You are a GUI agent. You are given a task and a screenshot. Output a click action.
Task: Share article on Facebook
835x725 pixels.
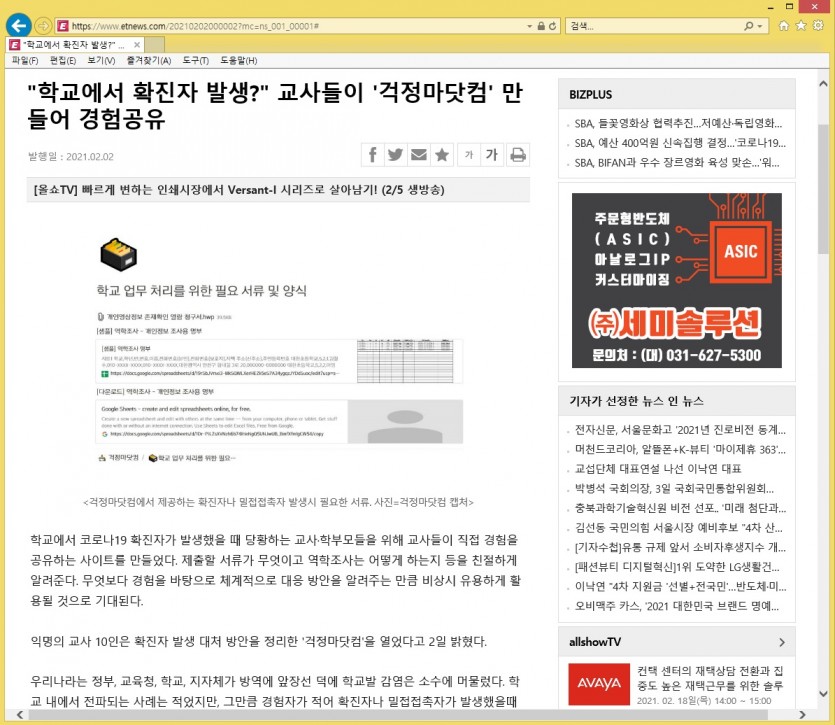coord(372,155)
